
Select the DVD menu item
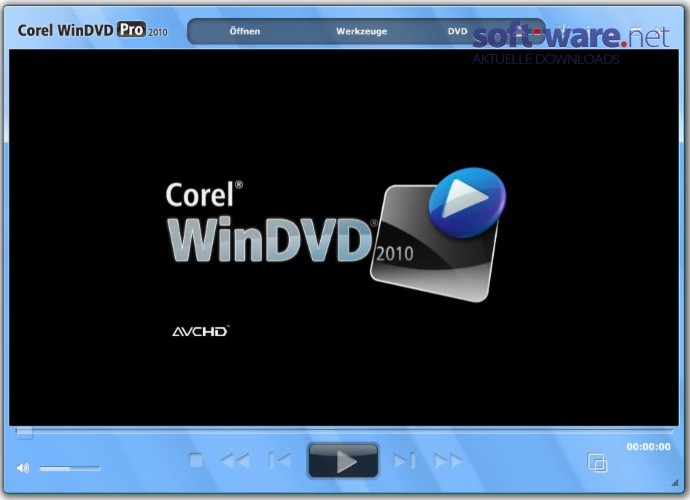(x=457, y=31)
